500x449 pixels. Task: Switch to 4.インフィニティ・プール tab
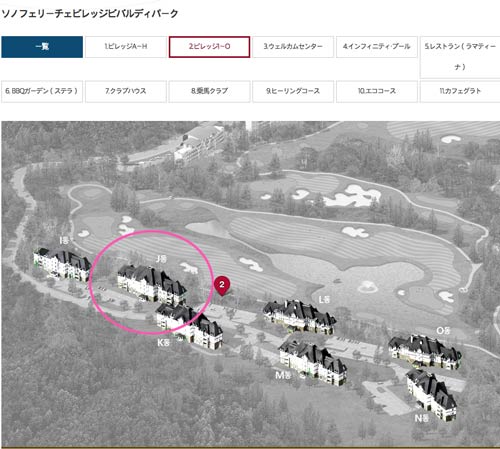click(x=377, y=47)
